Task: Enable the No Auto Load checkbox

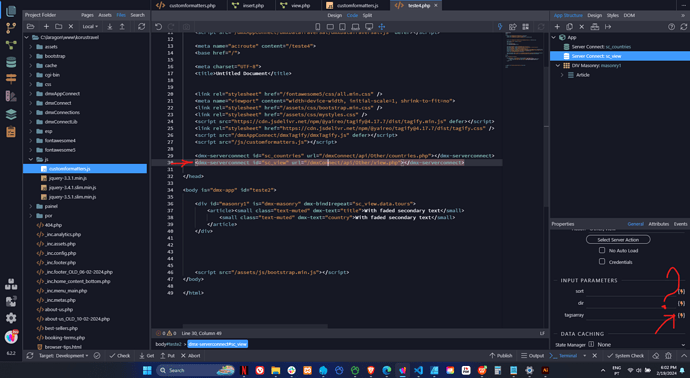Action: tap(602, 250)
